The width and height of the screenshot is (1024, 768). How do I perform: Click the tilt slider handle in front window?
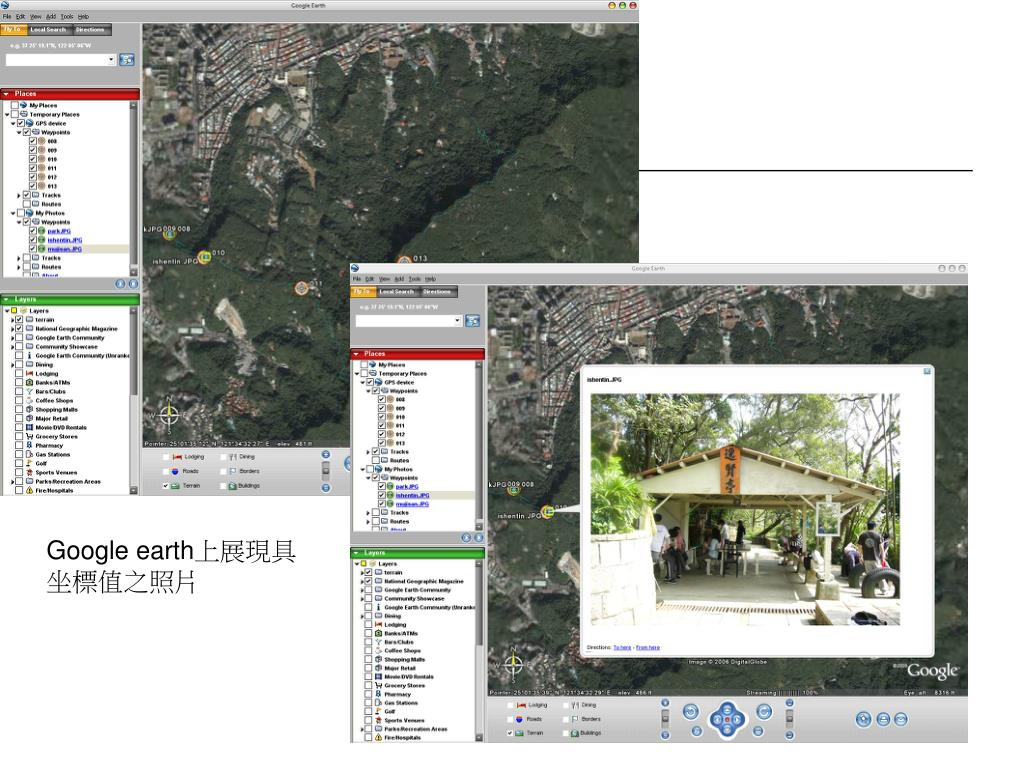[x=789, y=719]
